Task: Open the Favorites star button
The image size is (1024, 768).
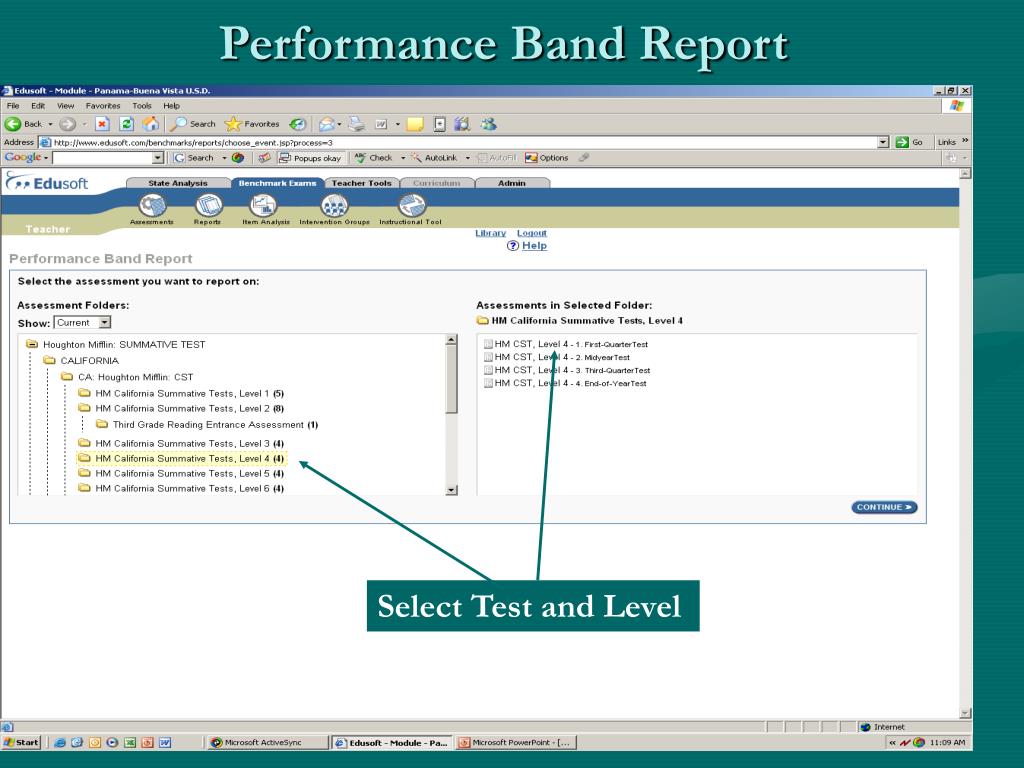Action: (252, 124)
